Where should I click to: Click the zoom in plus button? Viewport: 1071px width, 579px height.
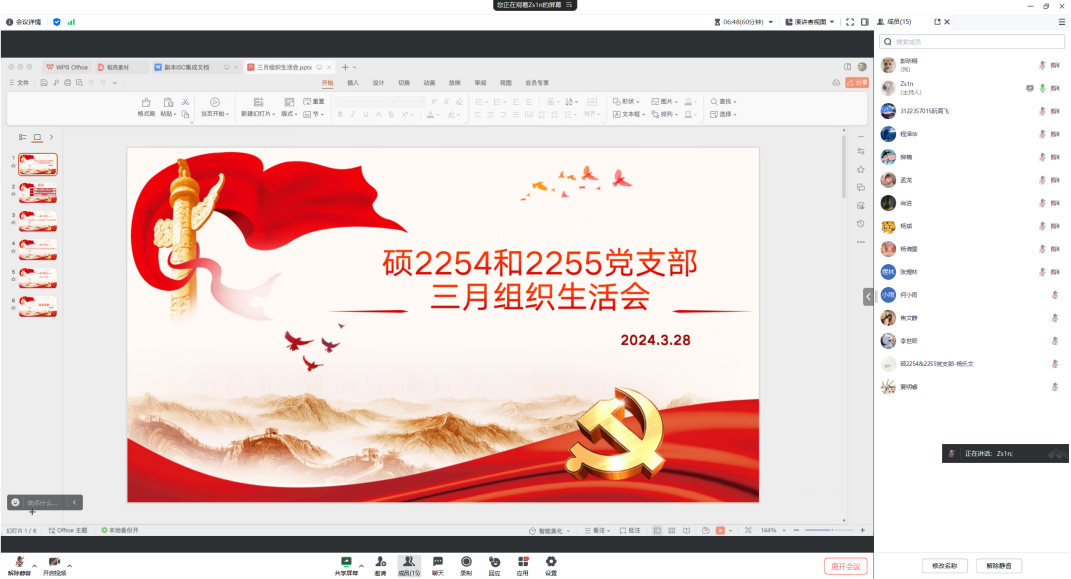pyautogui.click(x=862, y=530)
